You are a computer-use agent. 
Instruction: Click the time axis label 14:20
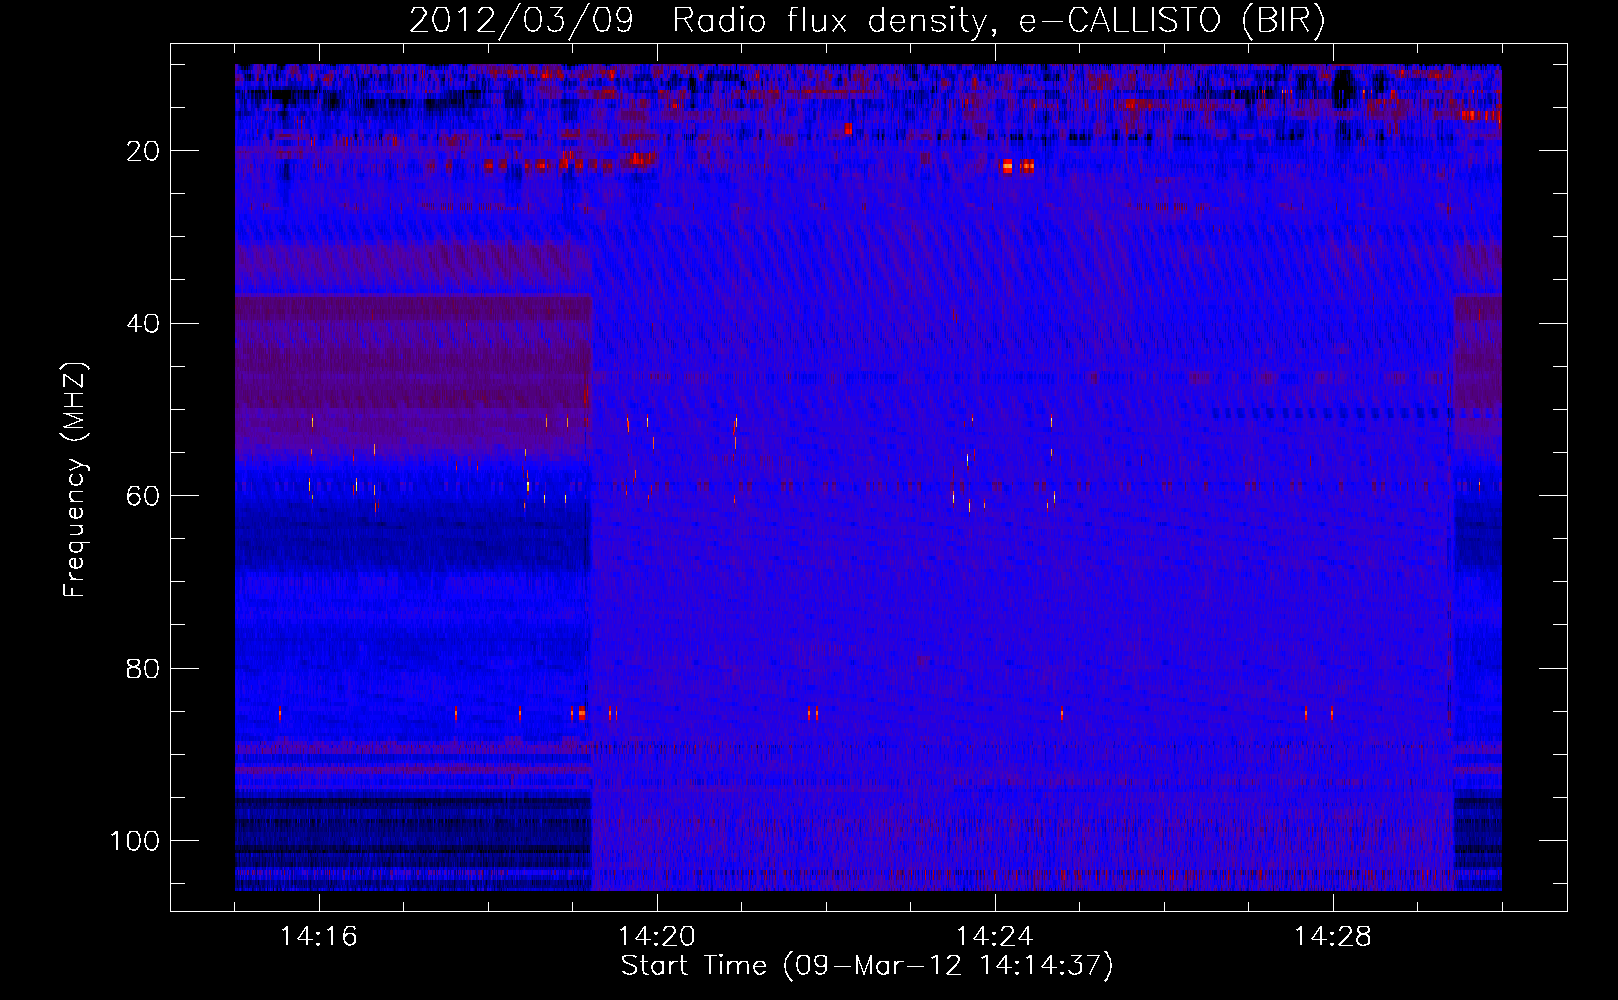pyautogui.click(x=657, y=937)
